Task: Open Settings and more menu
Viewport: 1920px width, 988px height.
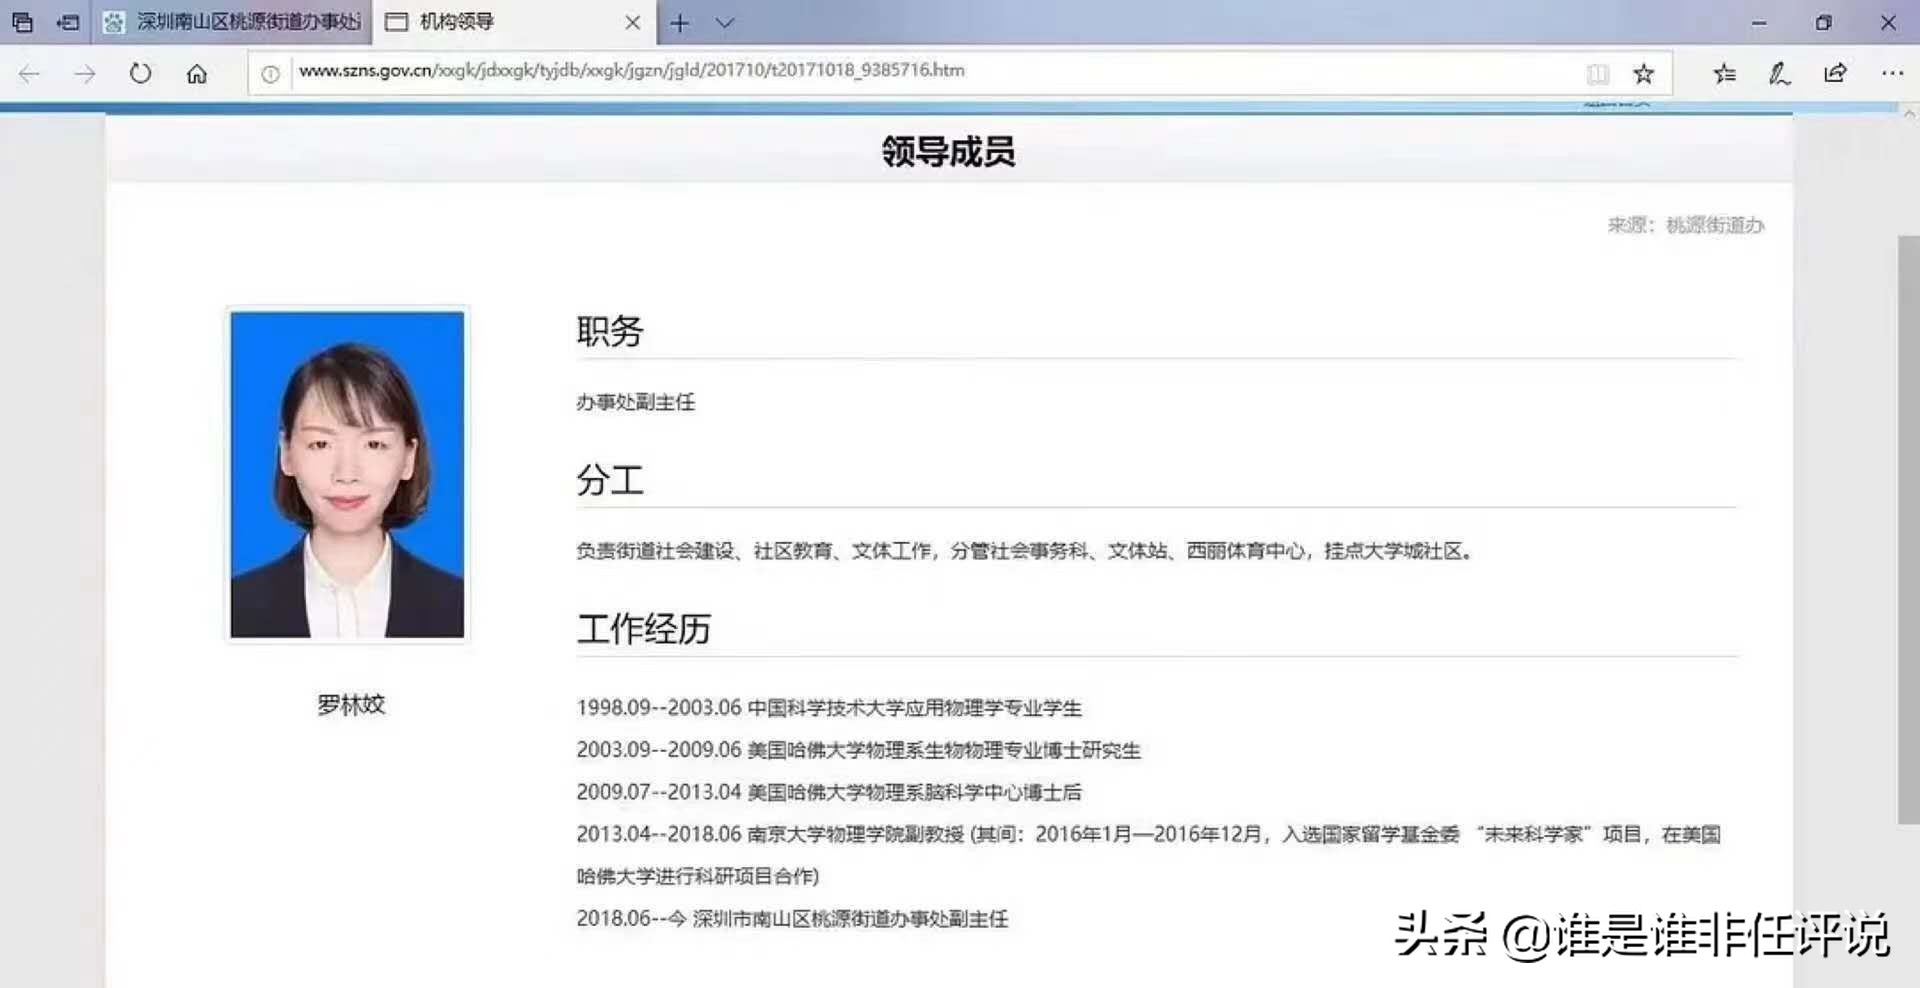Action: (x=1891, y=73)
